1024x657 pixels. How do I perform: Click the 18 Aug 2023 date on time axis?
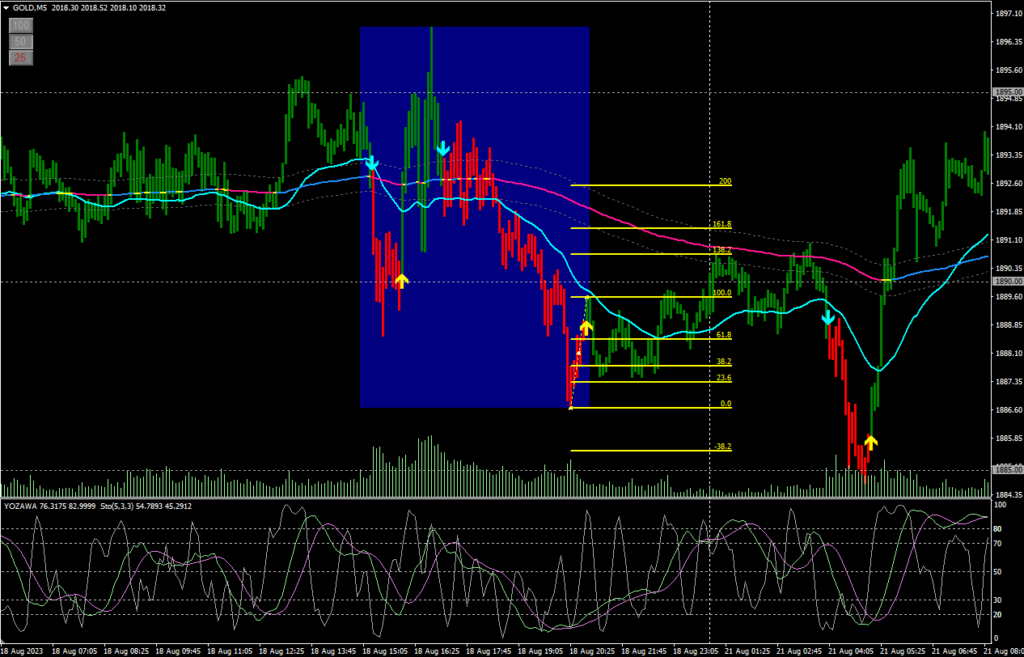pyautogui.click(x=24, y=650)
